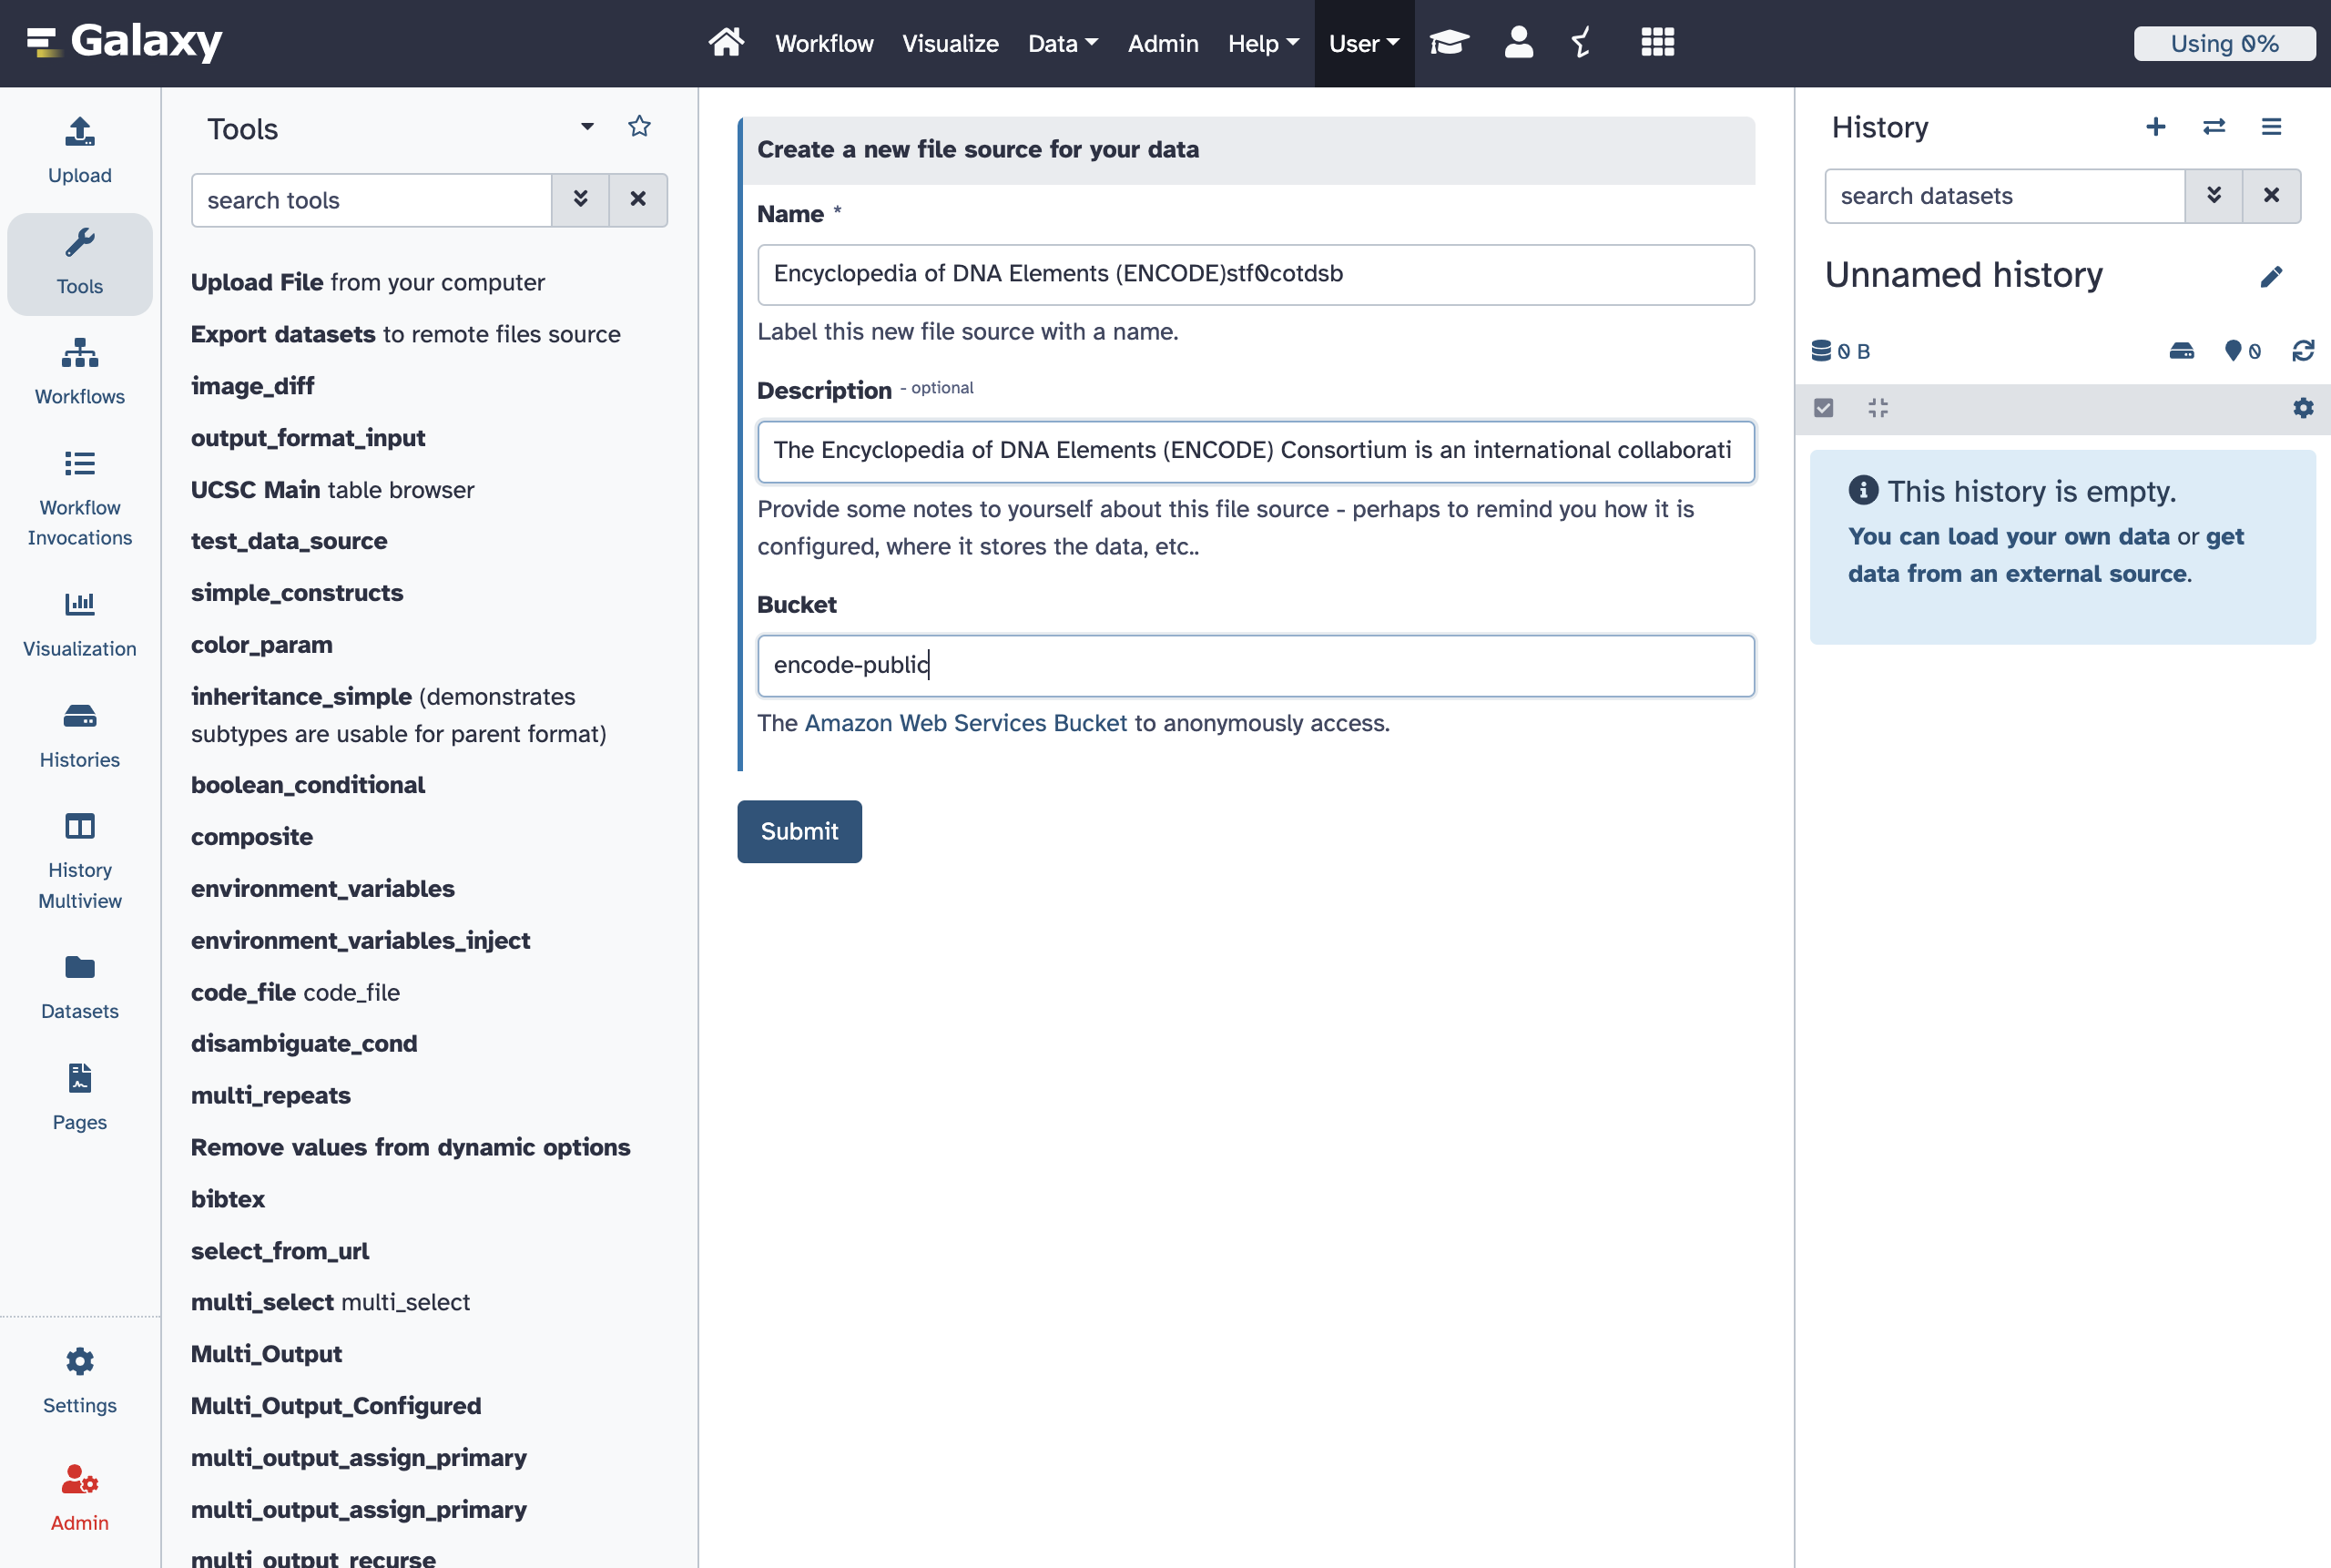Viewport: 2331px width, 1568px height.
Task: Open the Amazon Web Services Bucket link
Action: point(965,722)
